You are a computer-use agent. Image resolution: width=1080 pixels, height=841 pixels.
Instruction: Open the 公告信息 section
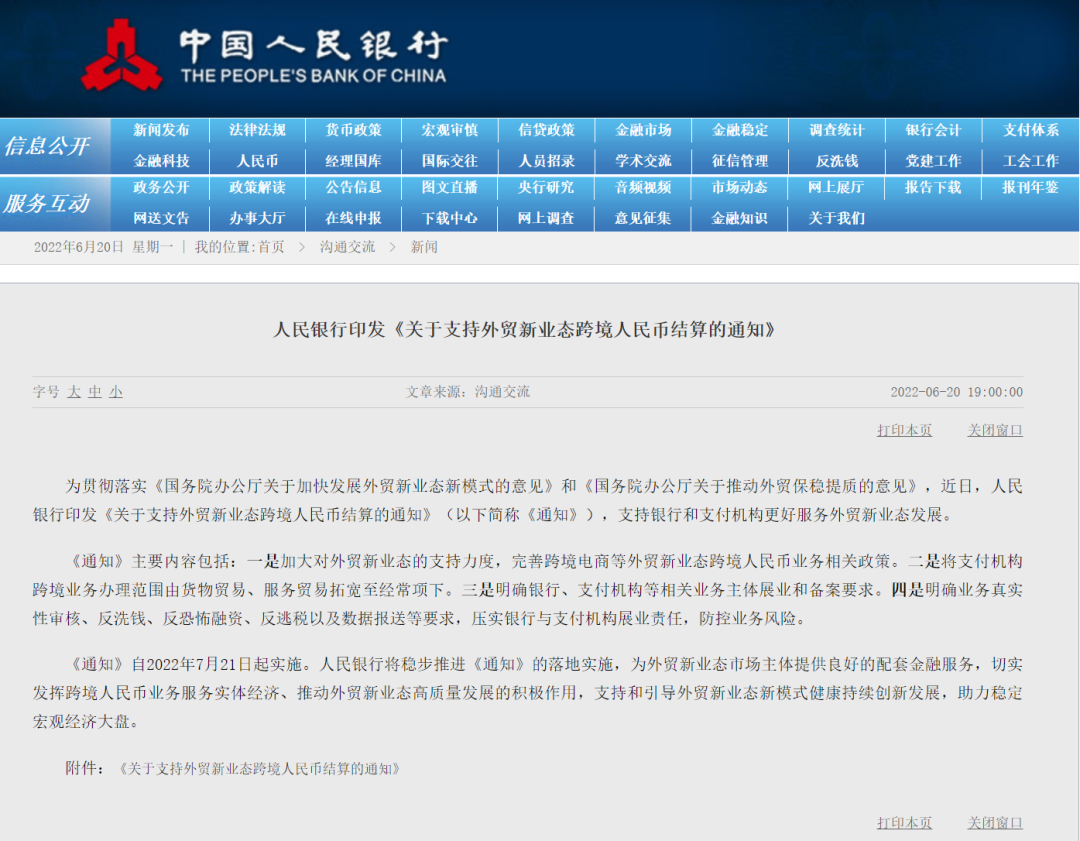[353, 188]
